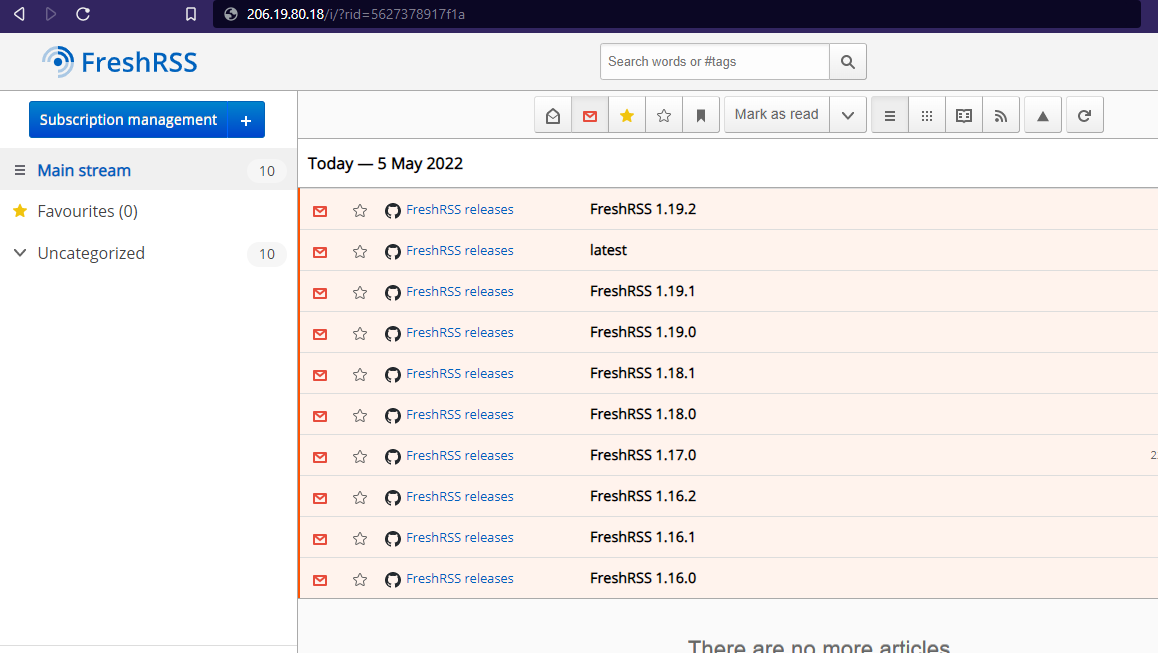This screenshot has height=653, width=1158.
Task: Mark FreshRSS 1.16.1 as read
Action: point(320,539)
